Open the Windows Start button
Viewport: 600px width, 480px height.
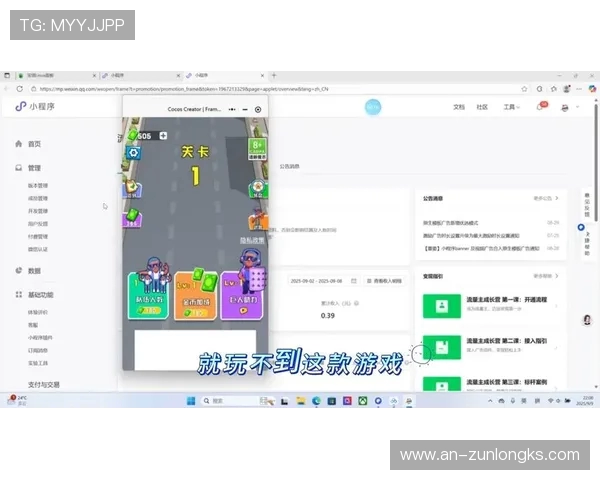pos(191,401)
